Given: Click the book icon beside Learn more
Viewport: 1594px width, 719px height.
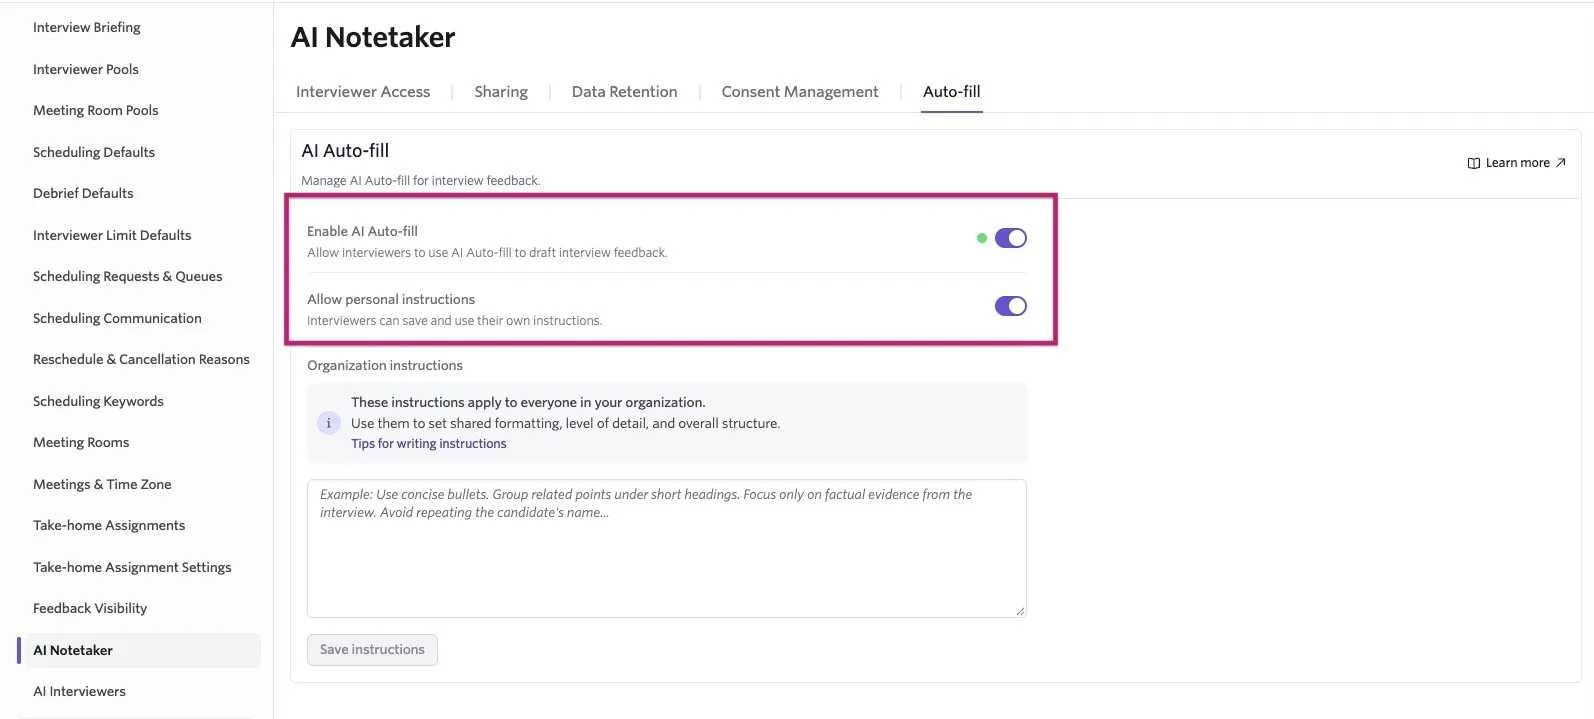Looking at the screenshot, I should coord(1474,163).
